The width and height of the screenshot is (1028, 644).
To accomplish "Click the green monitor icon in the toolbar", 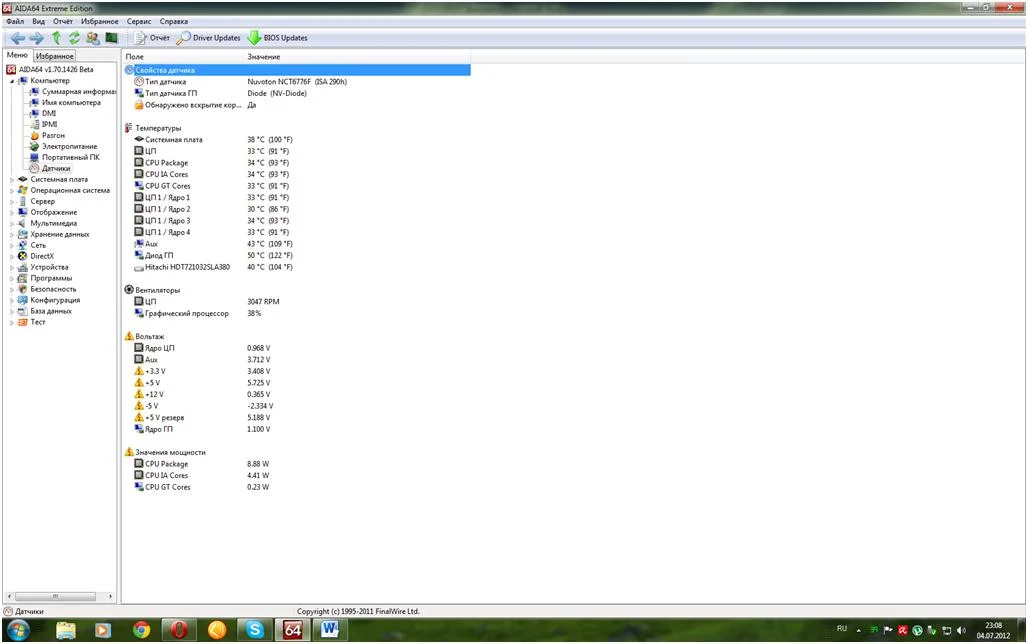I will 111,38.
